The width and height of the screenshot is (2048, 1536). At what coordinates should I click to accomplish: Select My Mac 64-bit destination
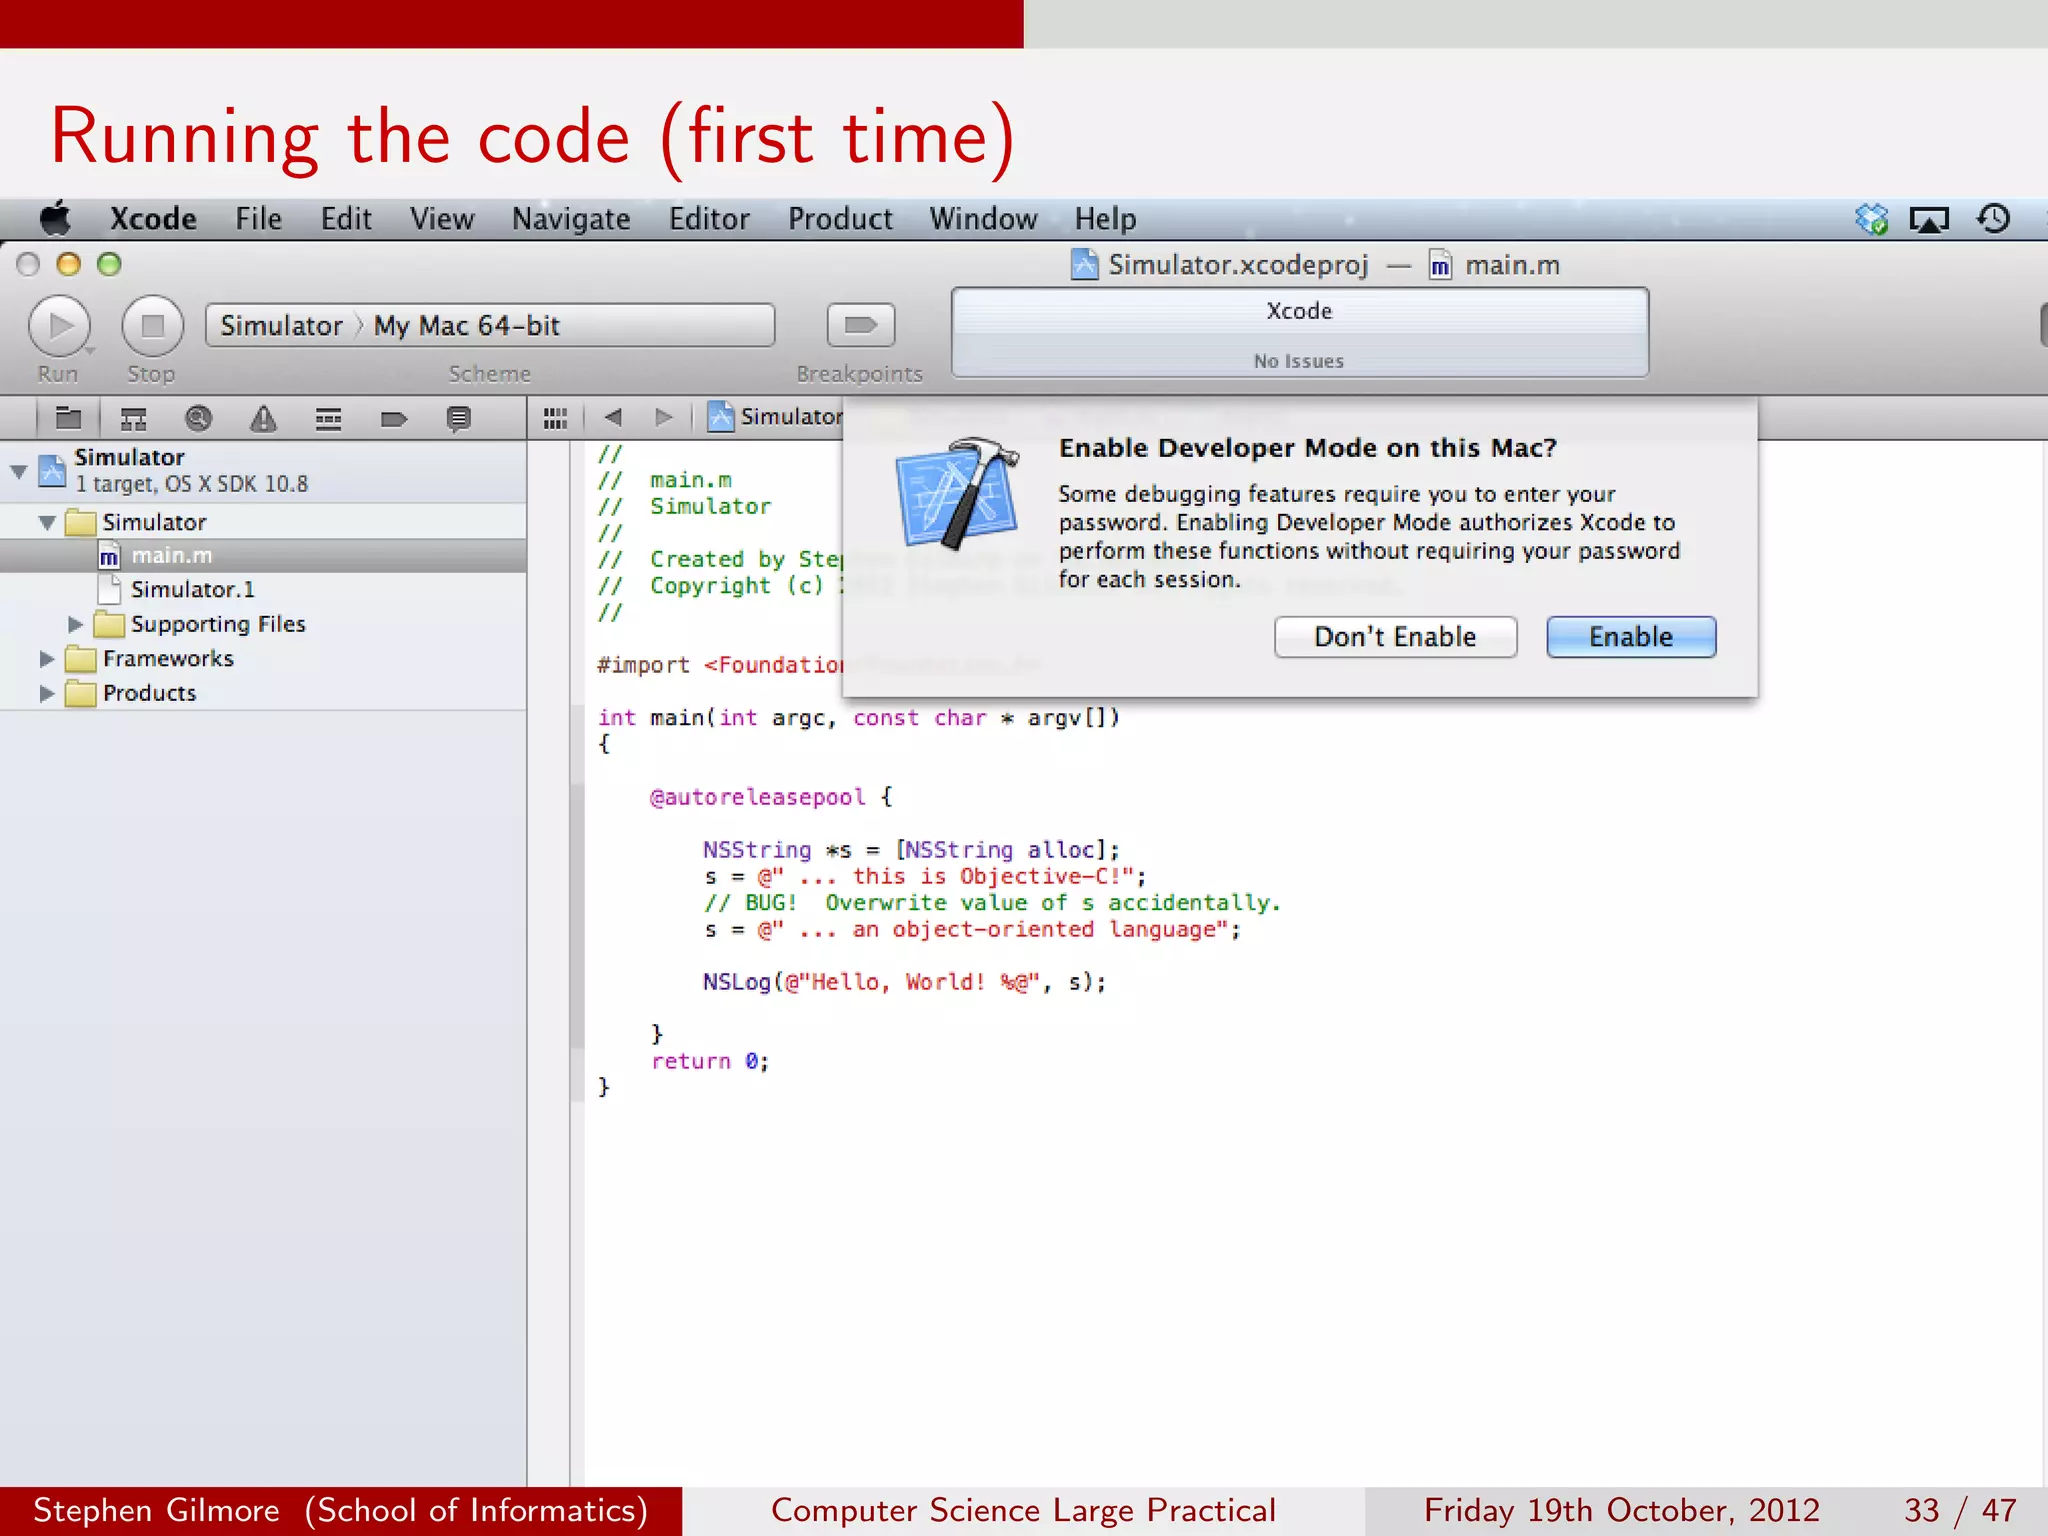(466, 326)
